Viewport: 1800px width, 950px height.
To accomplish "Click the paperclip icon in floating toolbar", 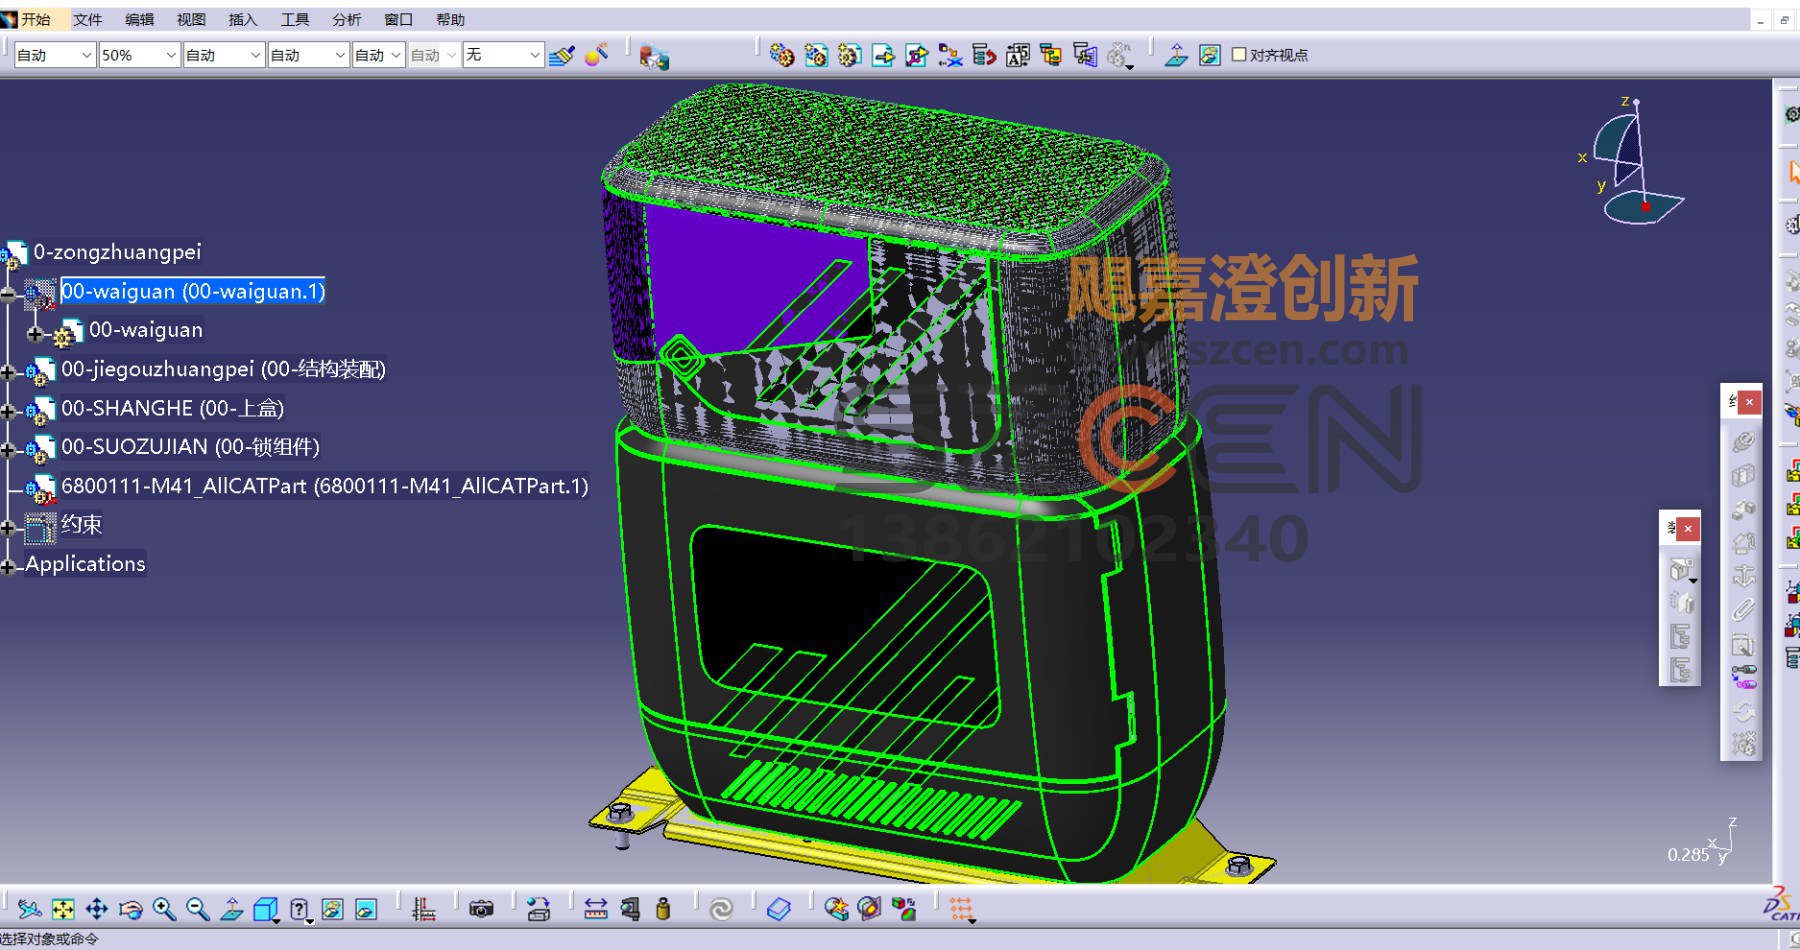I will [x=1744, y=610].
